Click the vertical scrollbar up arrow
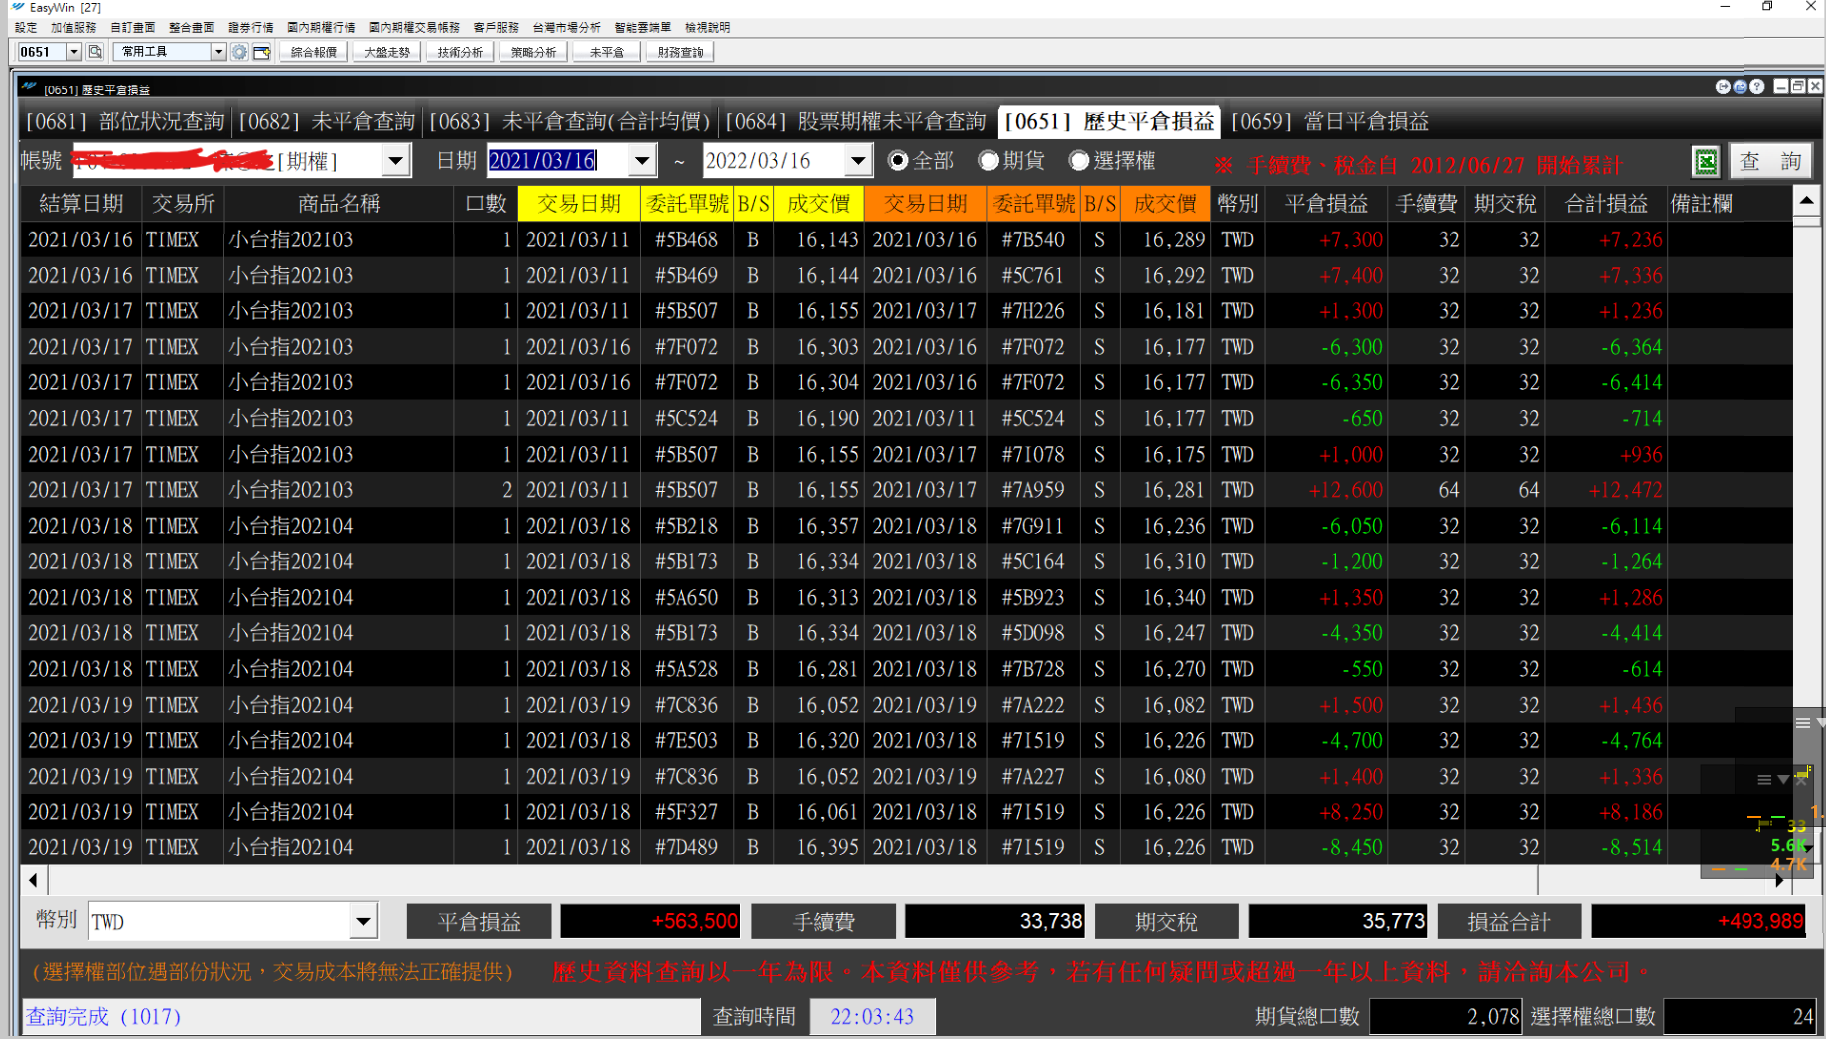 [x=1806, y=202]
